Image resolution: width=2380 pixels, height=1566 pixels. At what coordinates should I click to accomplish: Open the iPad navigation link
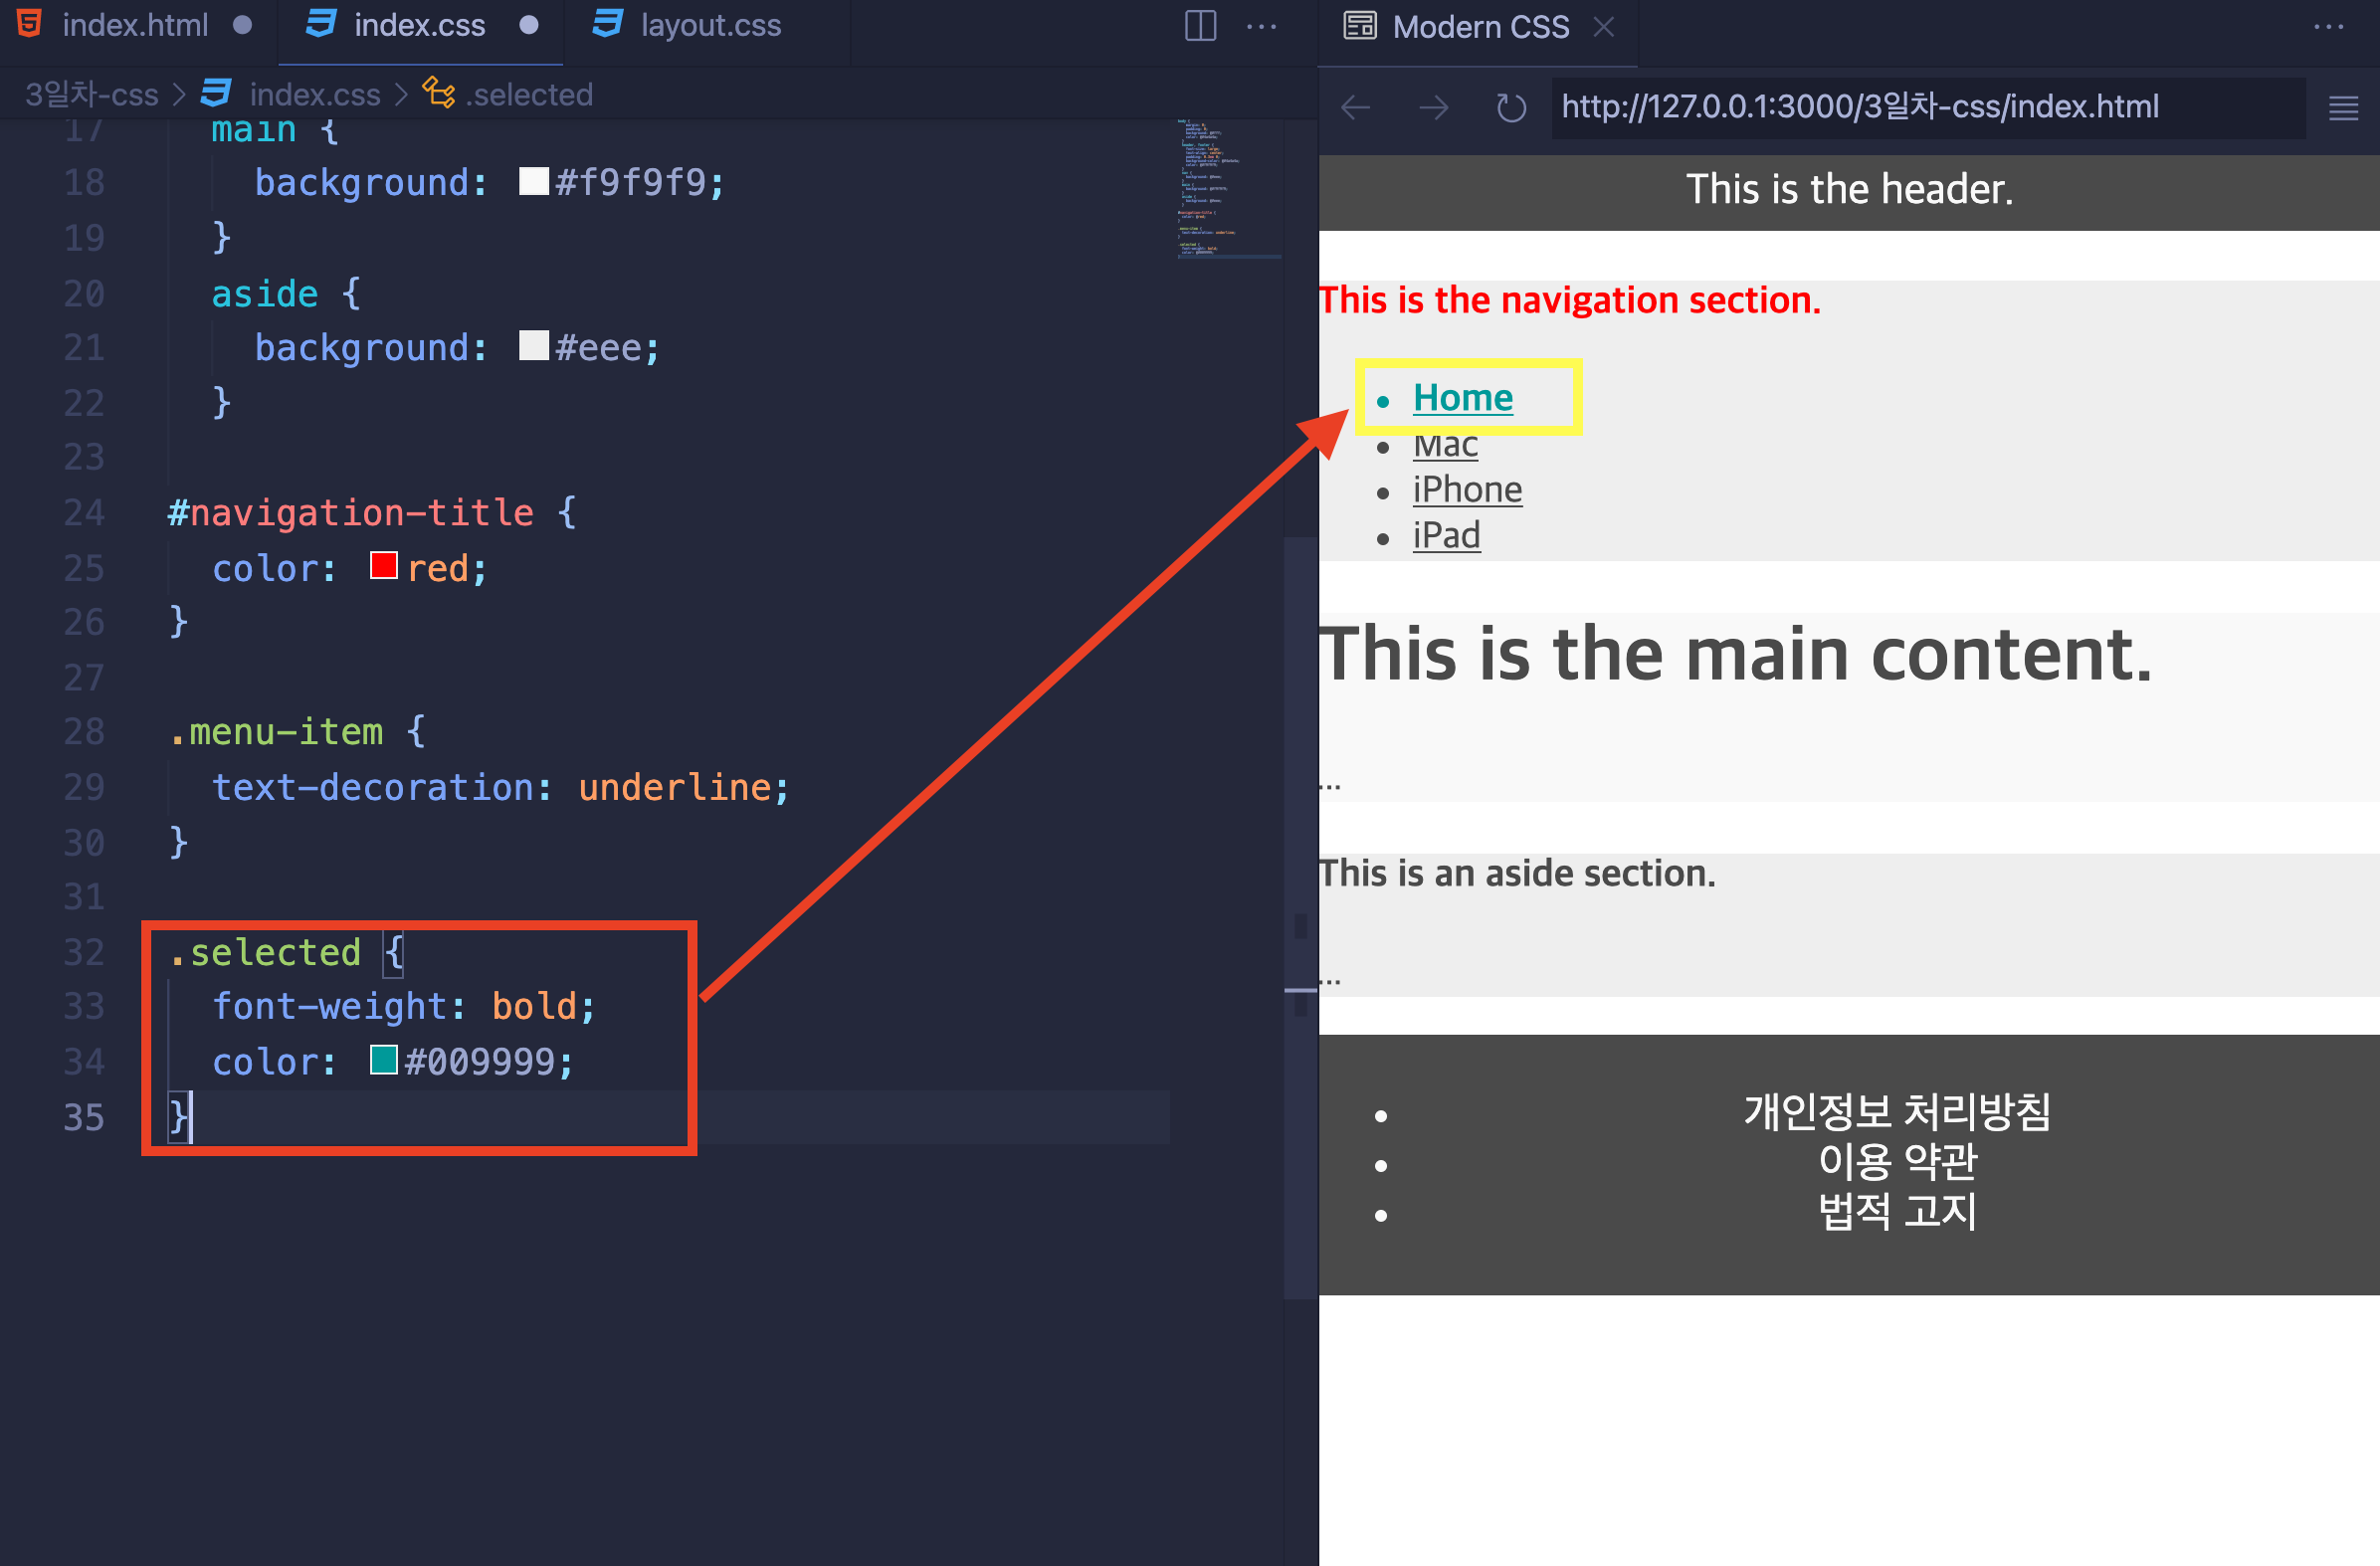point(1446,536)
